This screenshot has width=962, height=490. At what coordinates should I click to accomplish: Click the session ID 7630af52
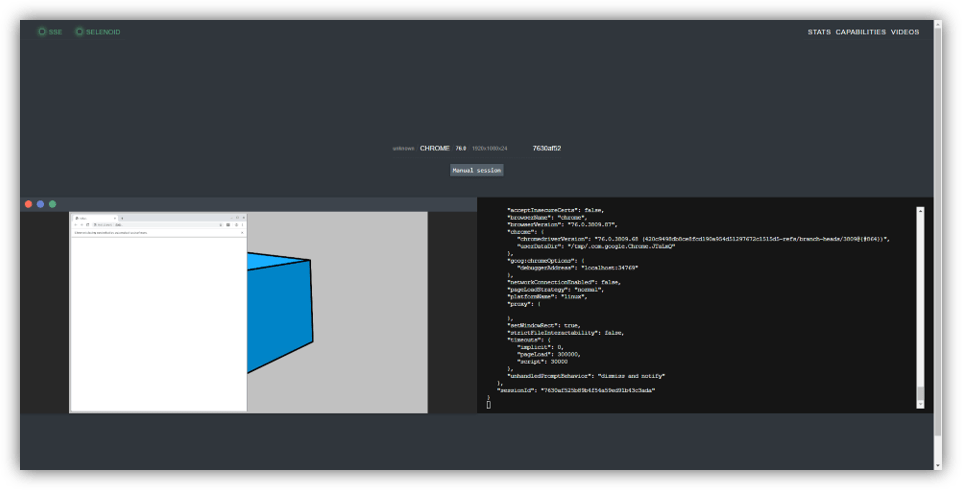546,148
